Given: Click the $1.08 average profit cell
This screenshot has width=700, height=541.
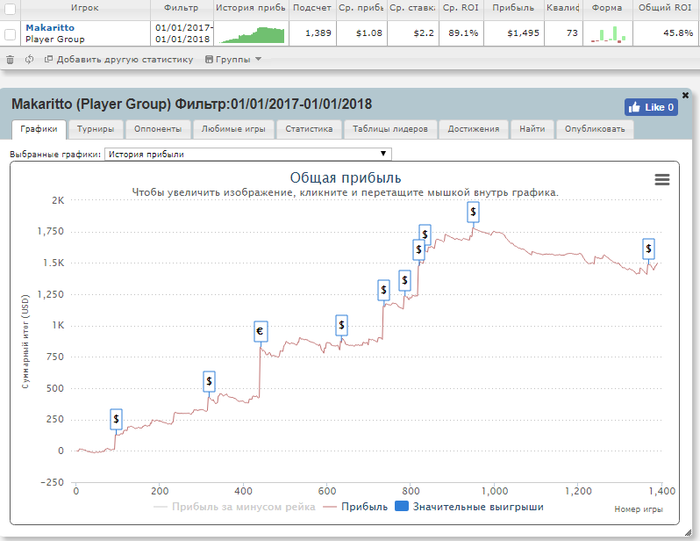Looking at the screenshot, I should 362,33.
